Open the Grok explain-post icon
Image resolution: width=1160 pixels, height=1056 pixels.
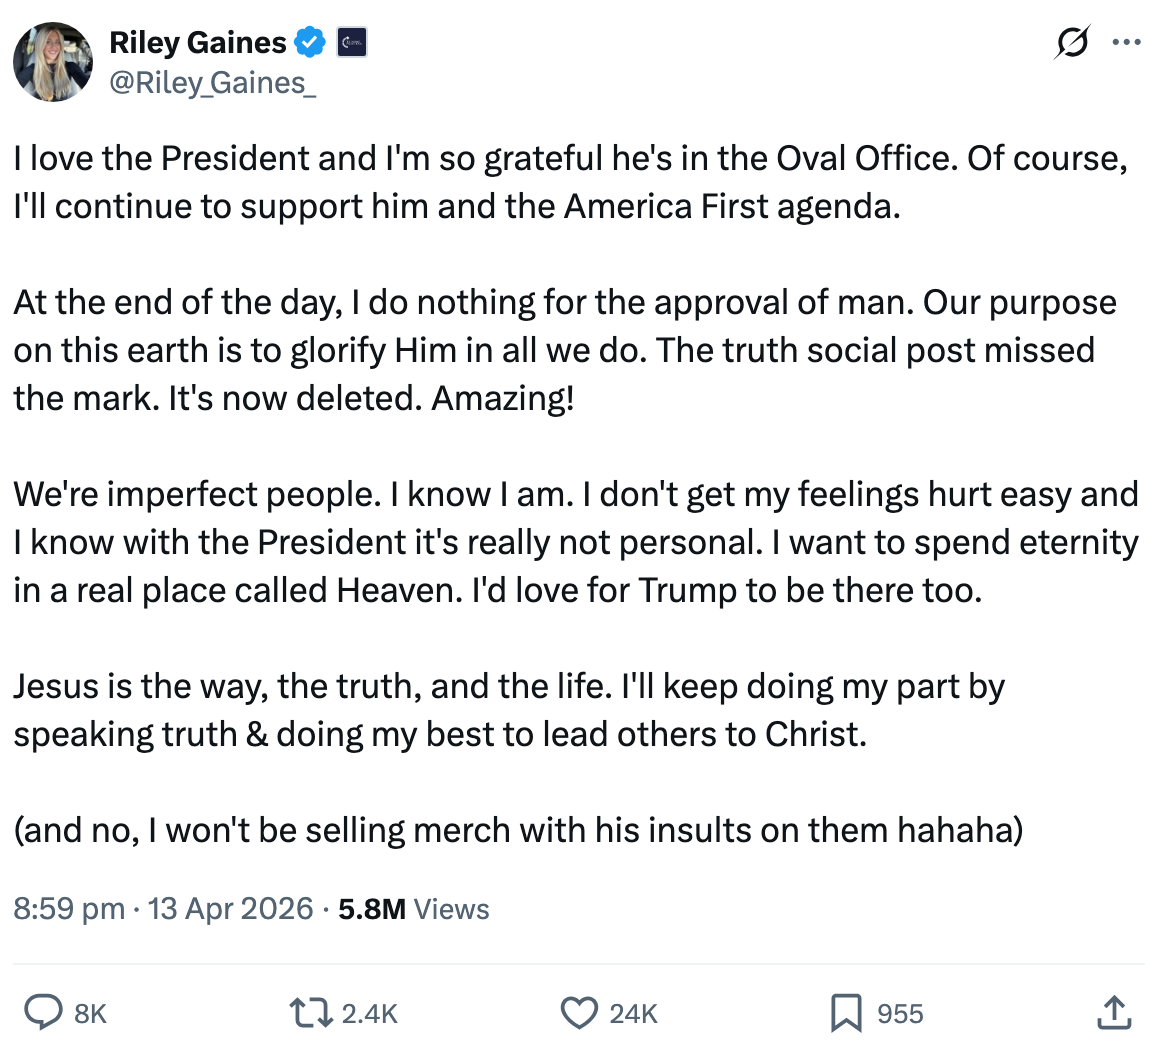pos(1072,43)
